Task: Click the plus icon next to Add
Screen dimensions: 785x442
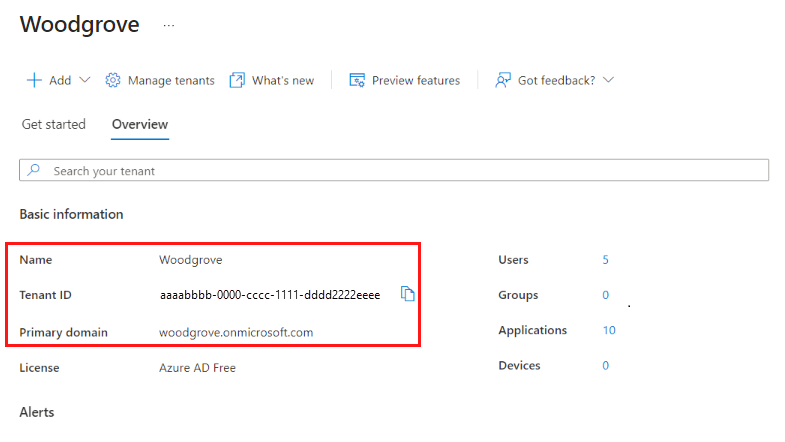Action: [34, 80]
